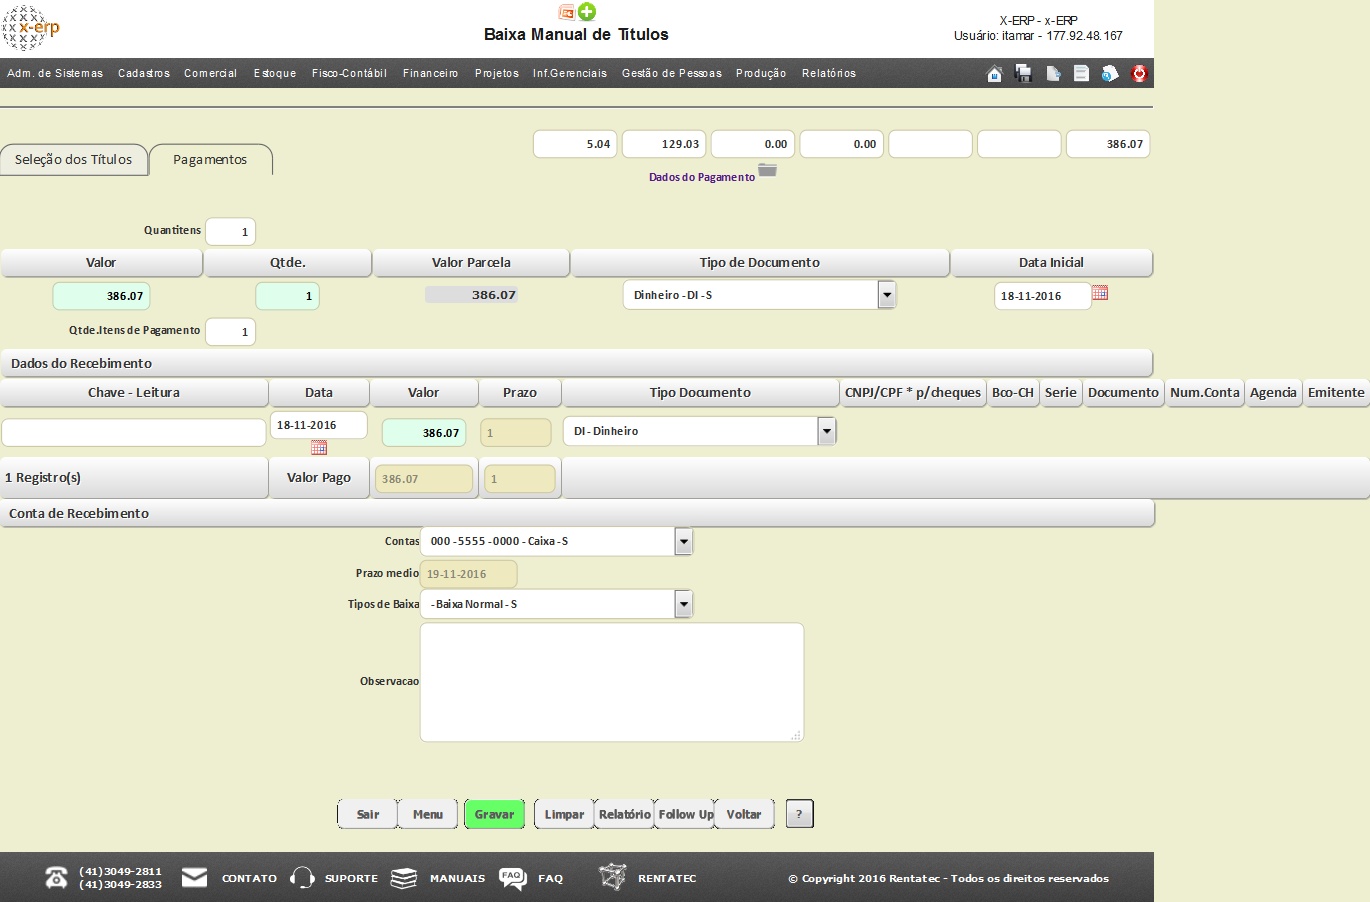The height and width of the screenshot is (902, 1370).
Task: Click the red power logout icon
Action: pyautogui.click(x=1139, y=73)
